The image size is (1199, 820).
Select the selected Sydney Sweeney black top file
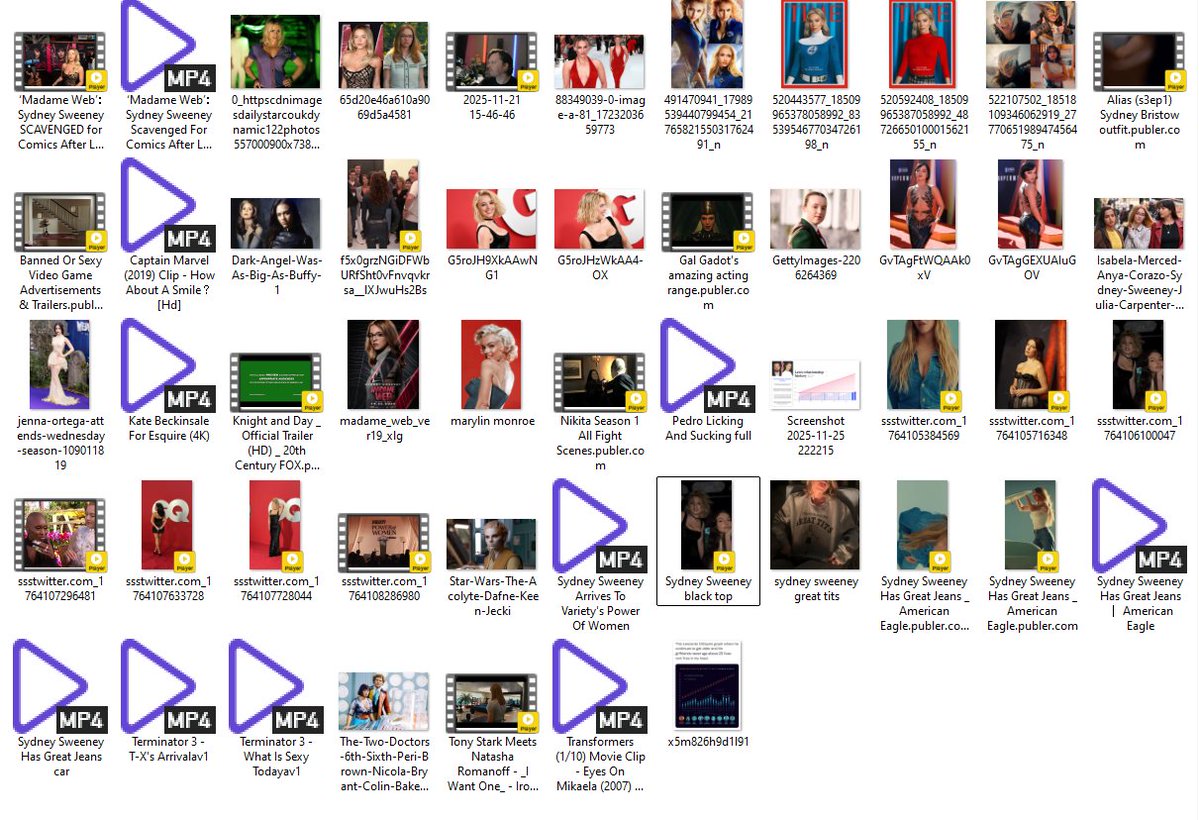pos(708,541)
